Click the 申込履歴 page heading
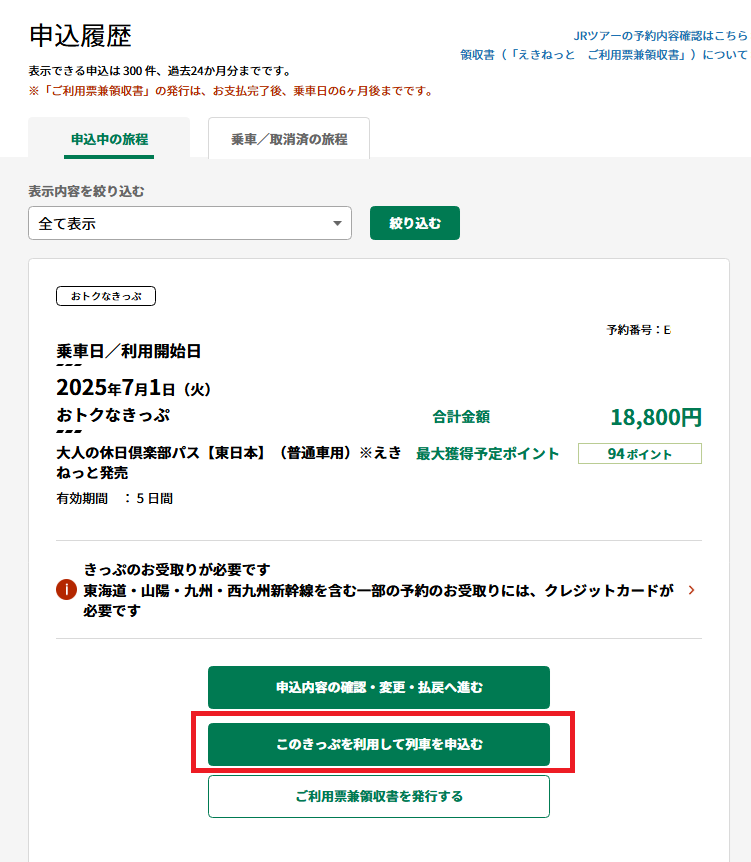The height and width of the screenshot is (862, 751). tap(80, 36)
